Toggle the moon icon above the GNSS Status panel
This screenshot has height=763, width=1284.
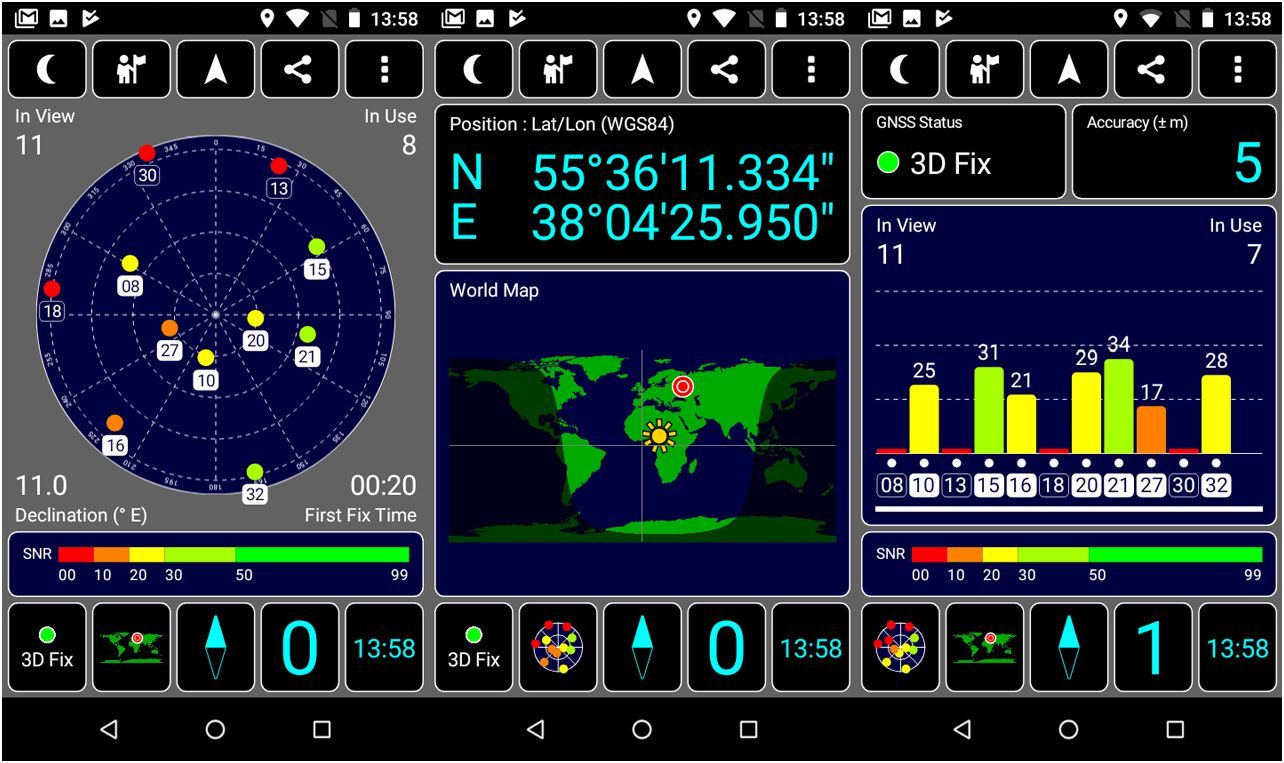(x=900, y=69)
